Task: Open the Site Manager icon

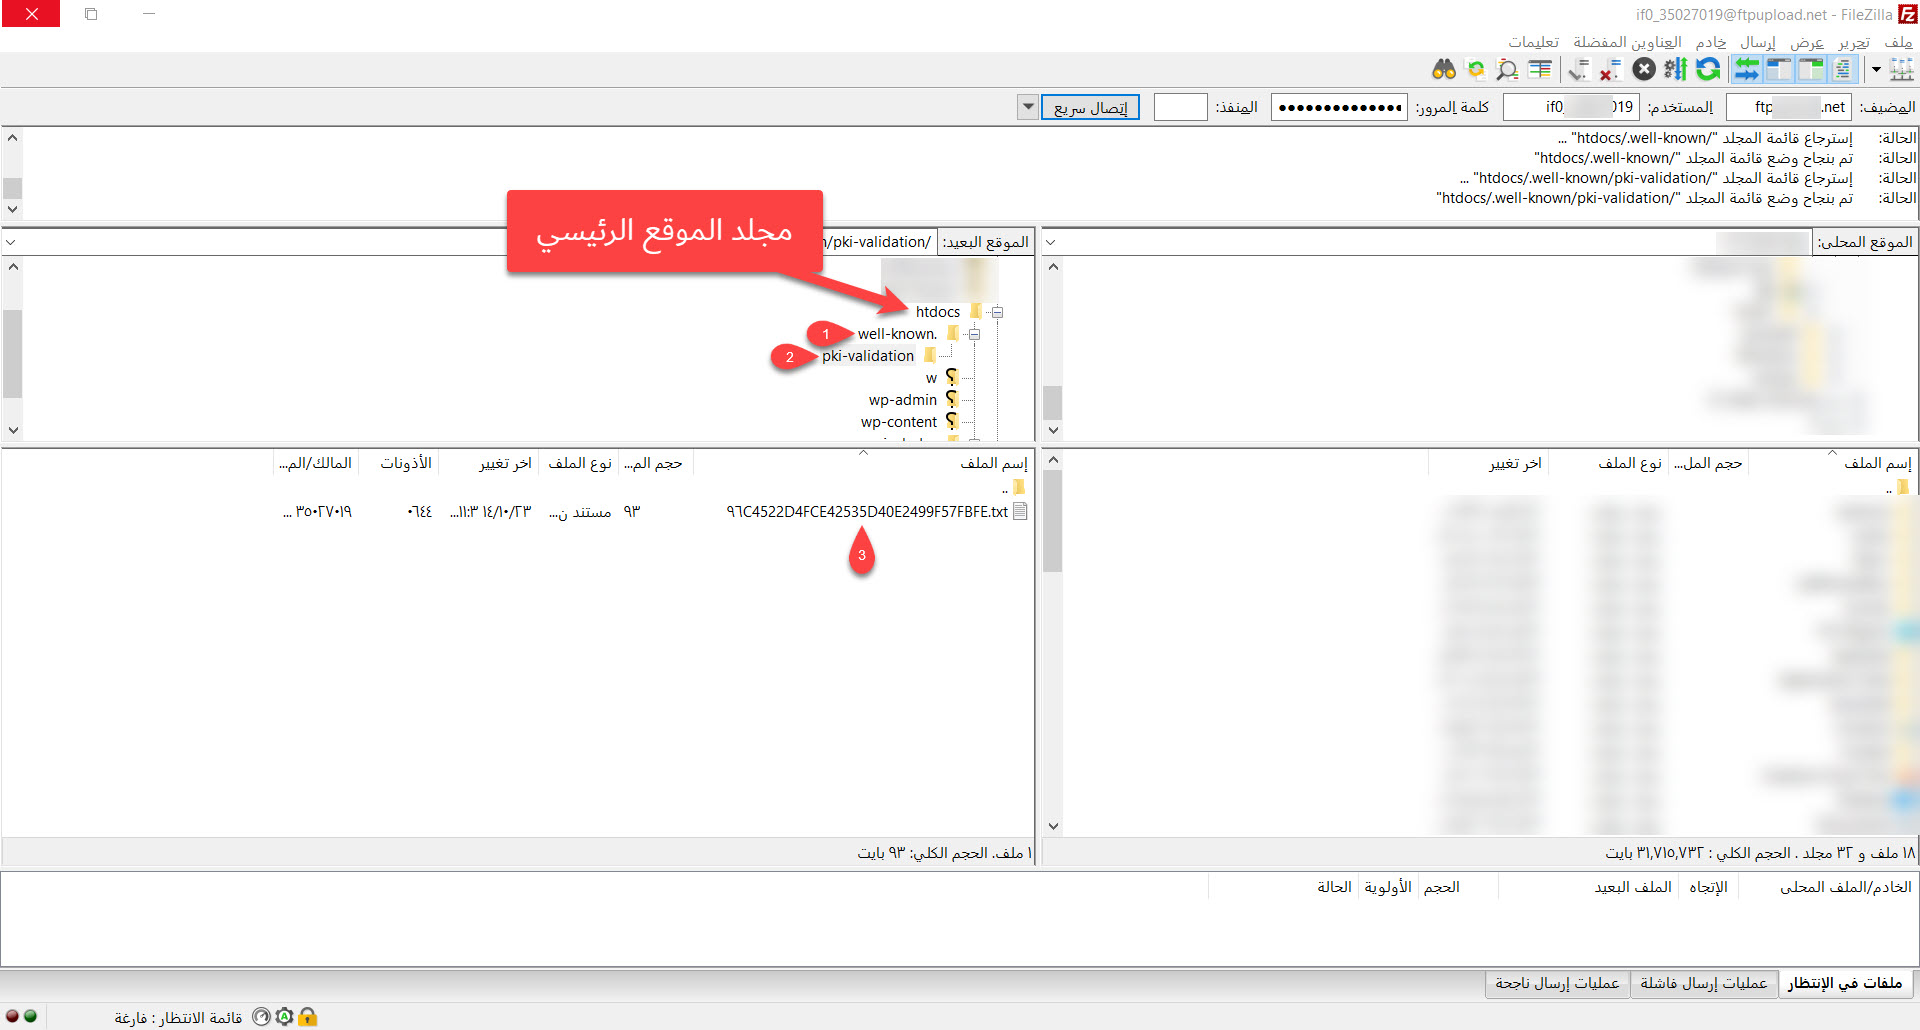Action: coord(1901,69)
